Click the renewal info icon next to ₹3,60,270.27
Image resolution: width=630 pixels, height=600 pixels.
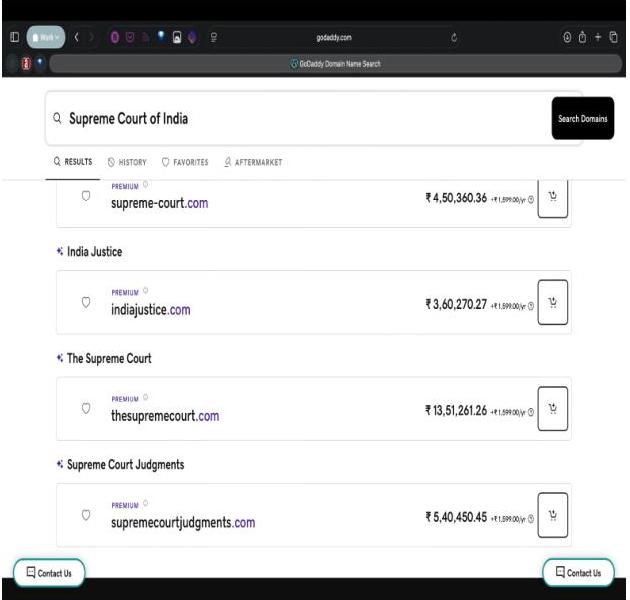tap(531, 306)
